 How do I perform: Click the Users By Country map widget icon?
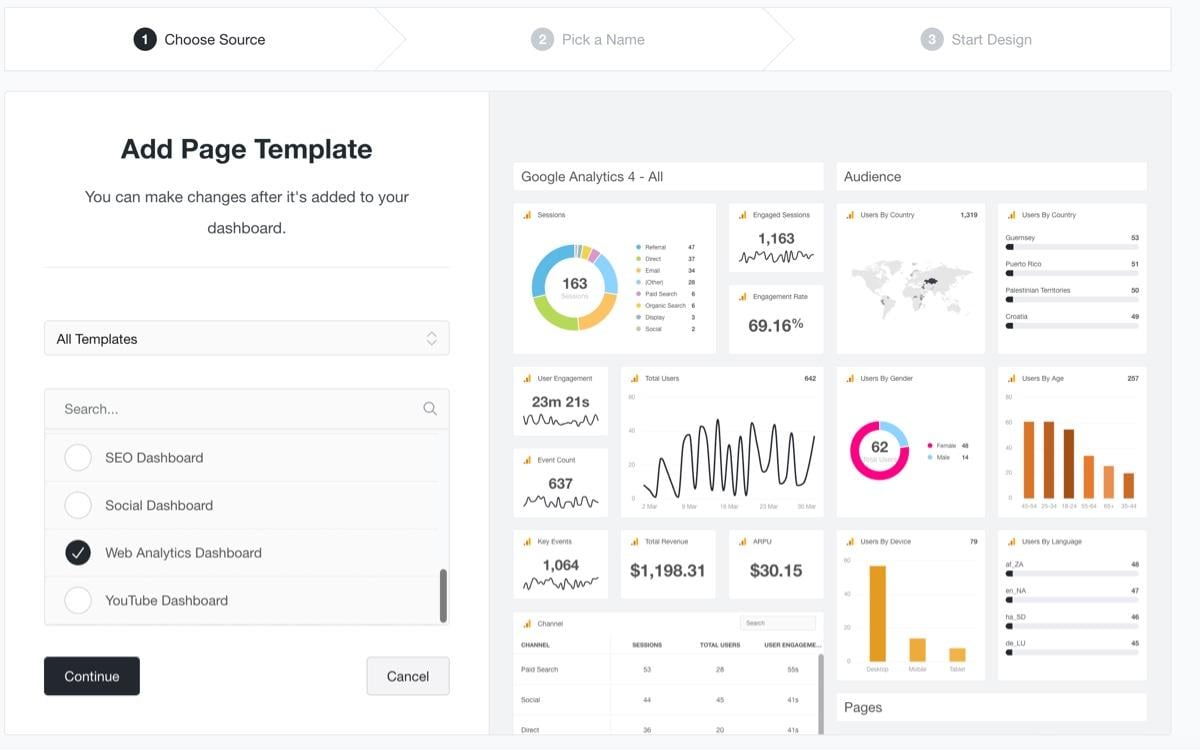[x=850, y=215]
